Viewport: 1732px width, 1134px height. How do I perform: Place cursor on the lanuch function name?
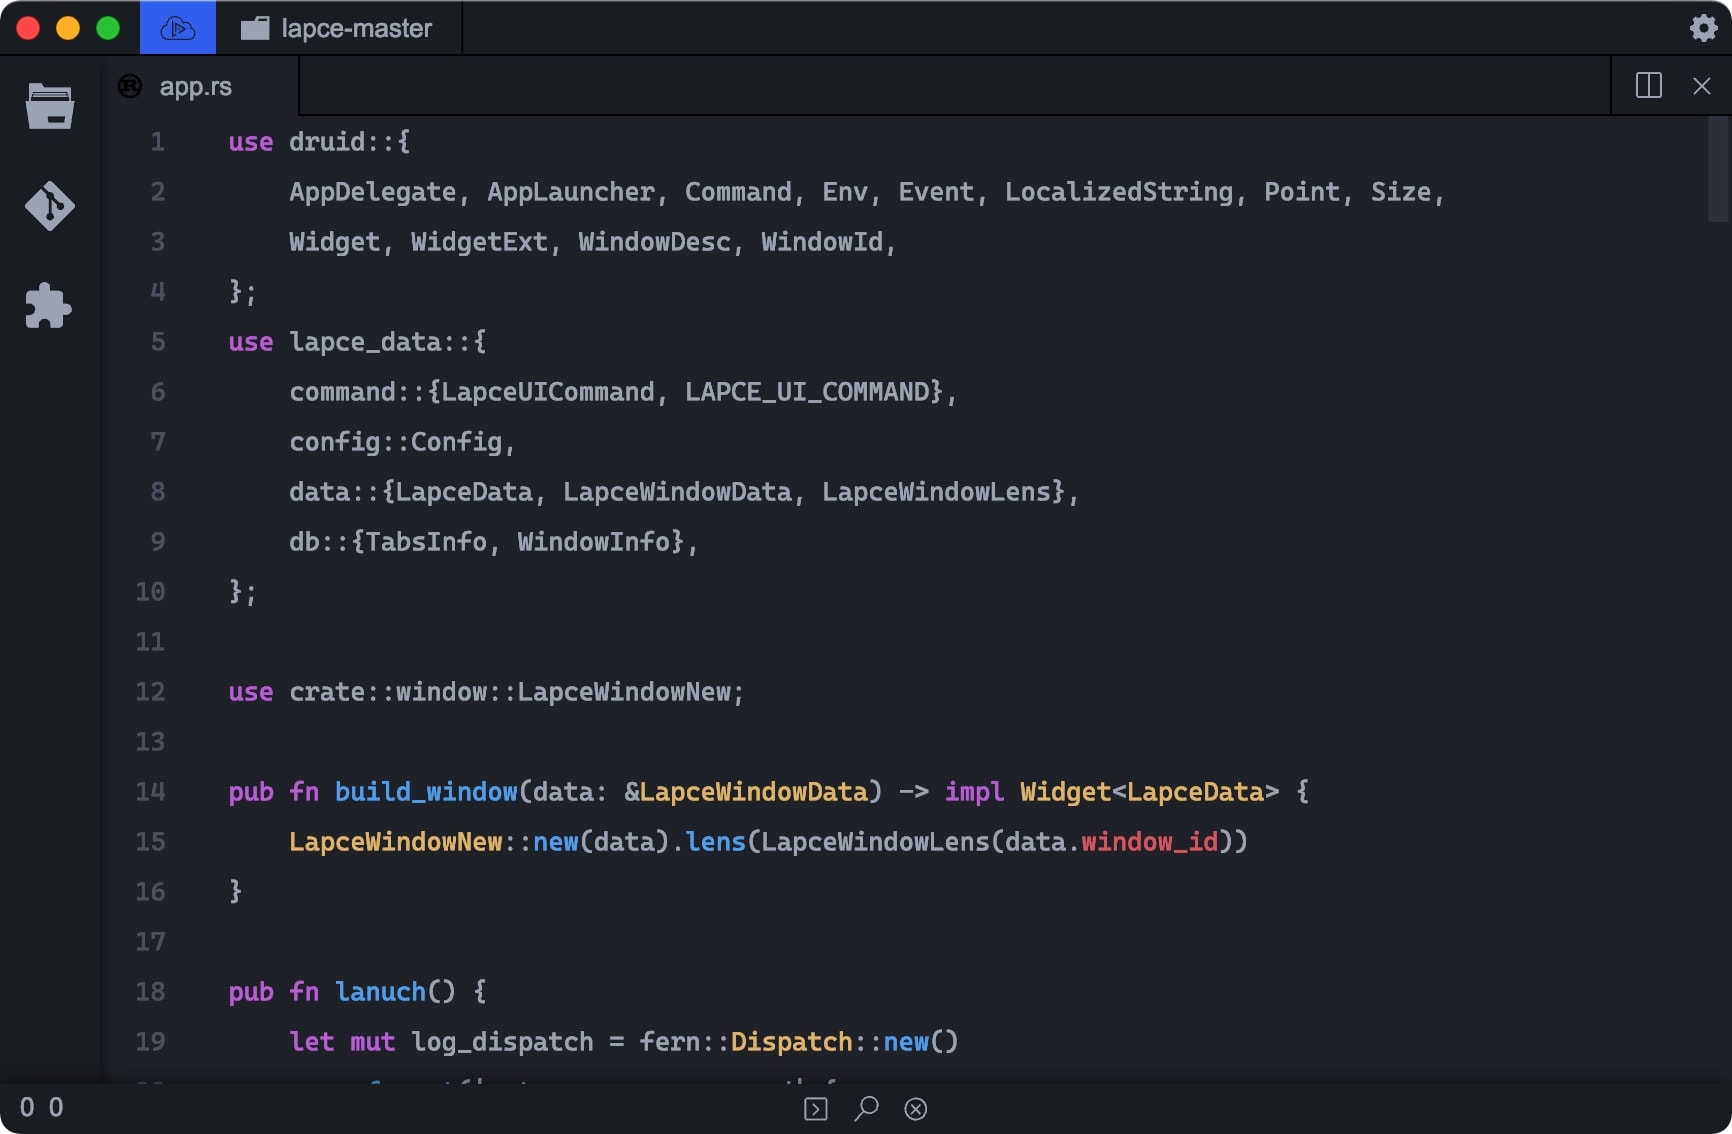coord(380,992)
